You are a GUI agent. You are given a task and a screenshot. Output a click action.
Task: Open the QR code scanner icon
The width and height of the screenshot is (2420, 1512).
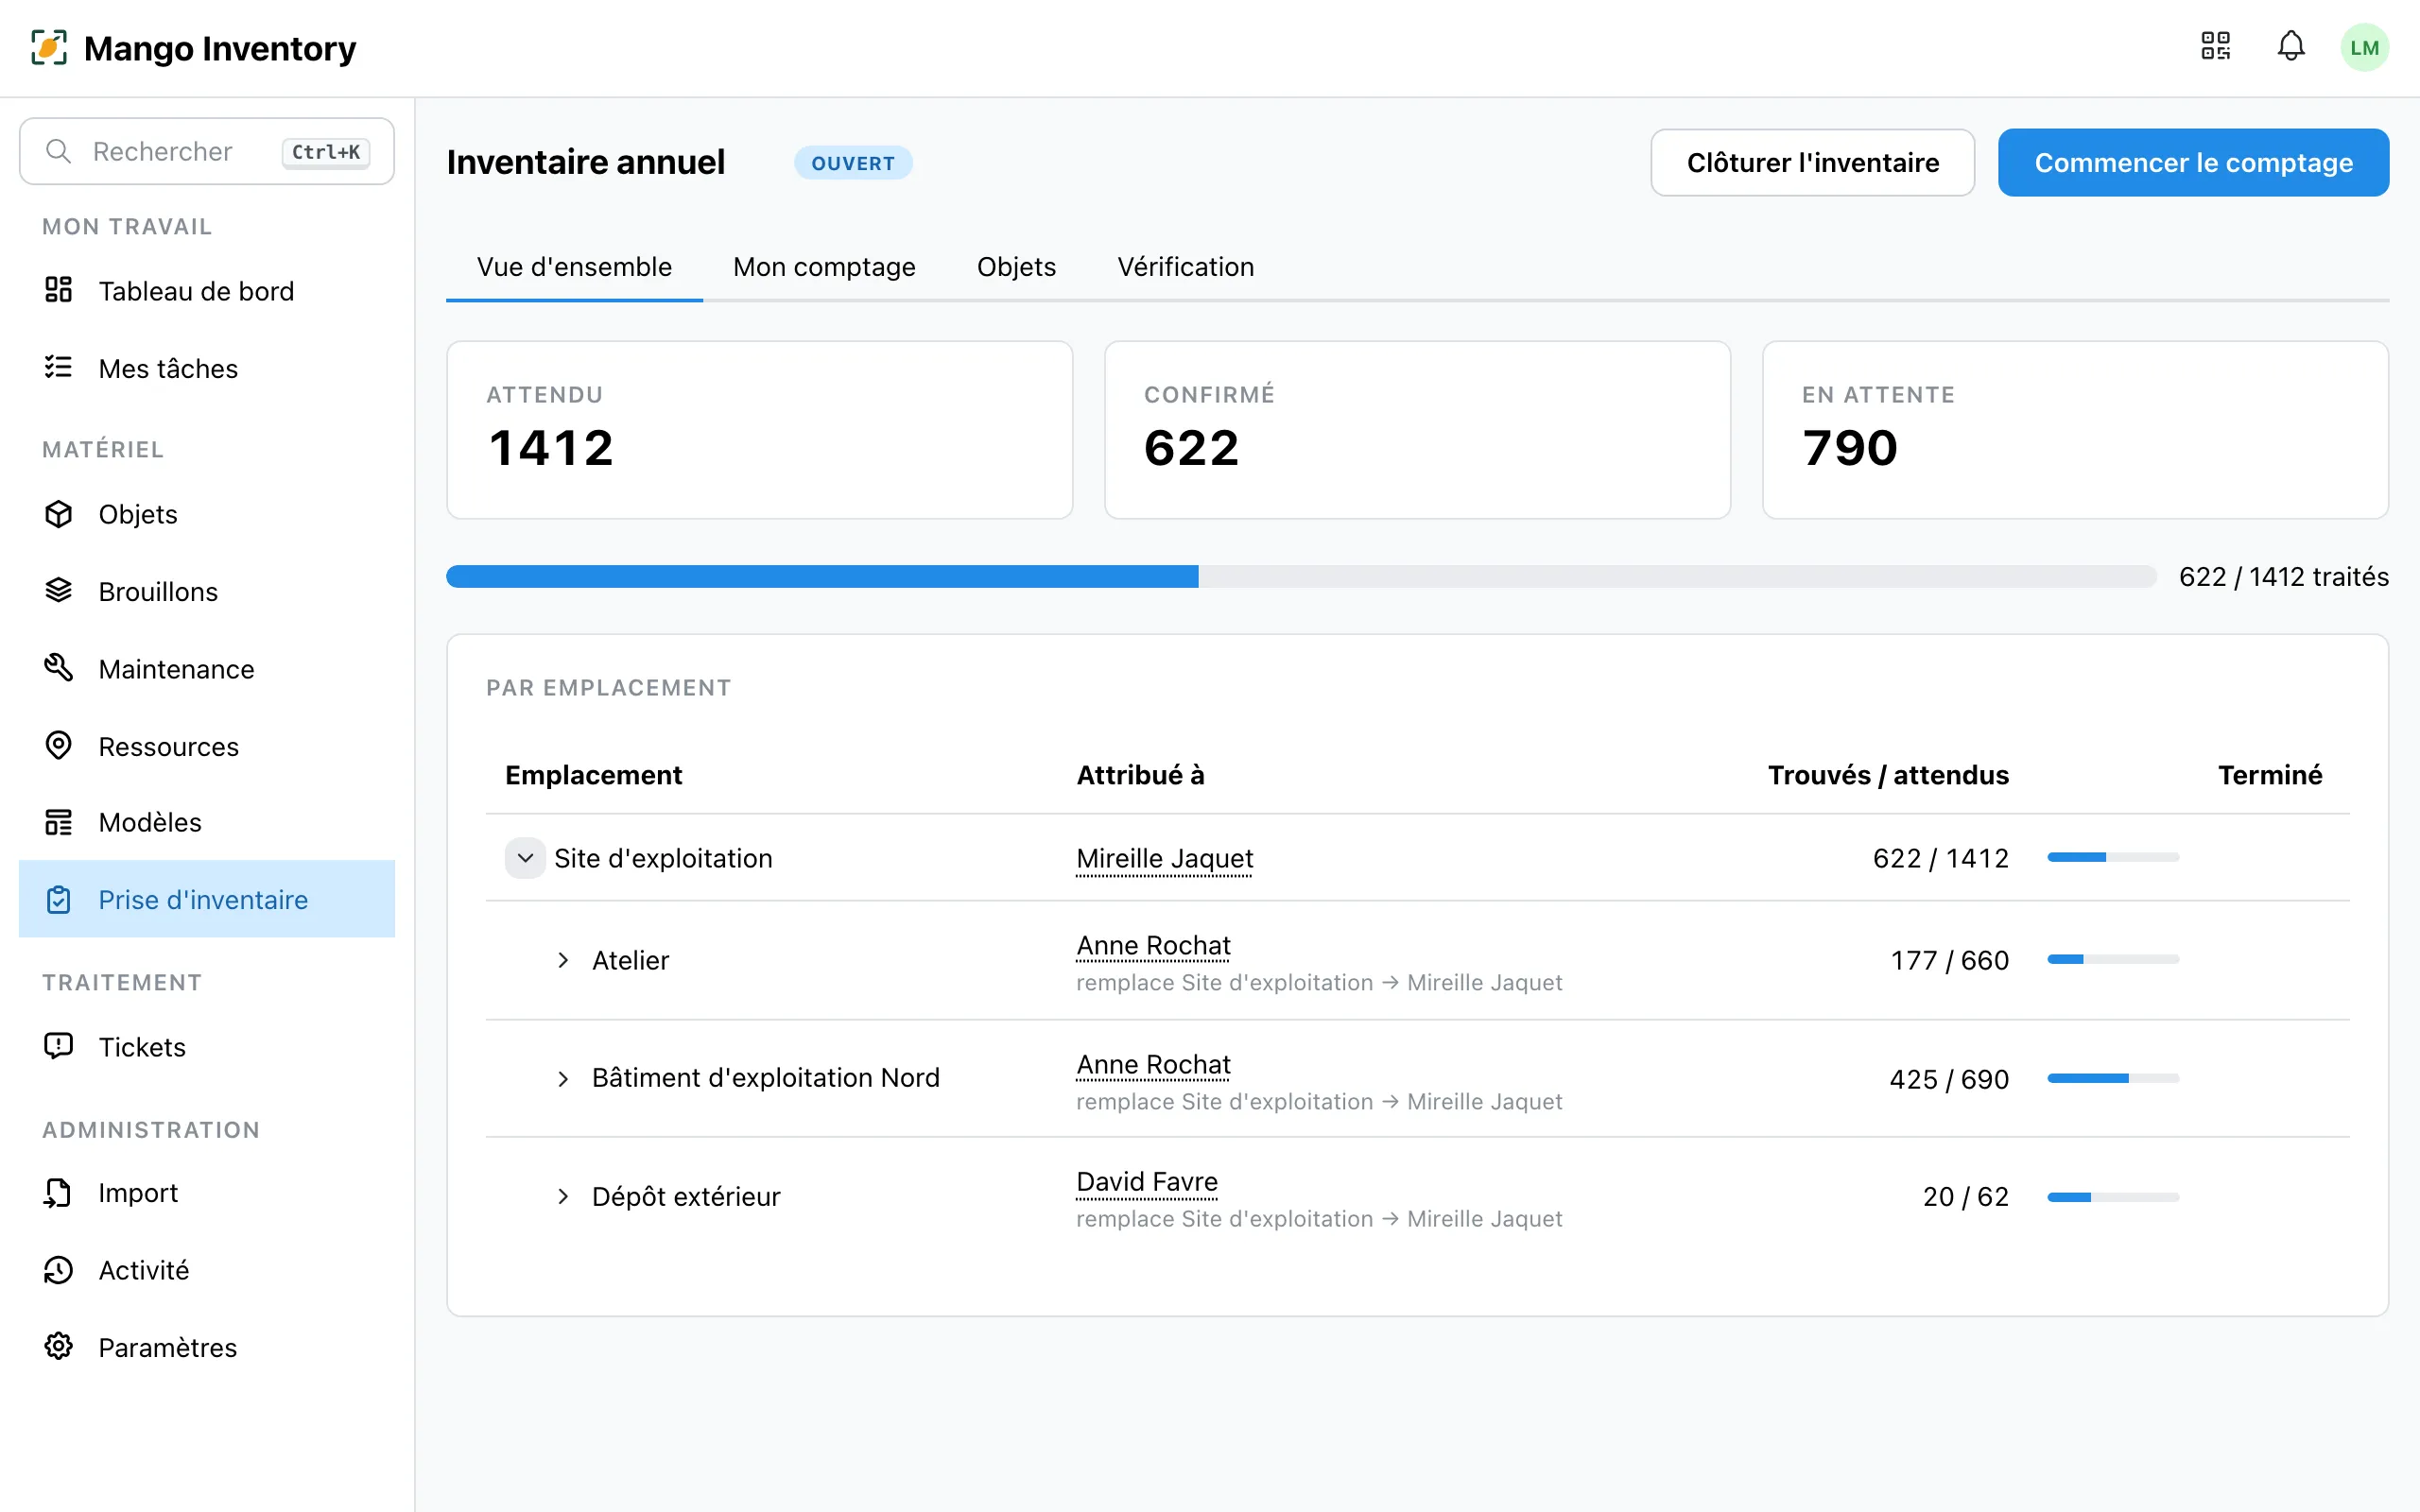click(2215, 47)
